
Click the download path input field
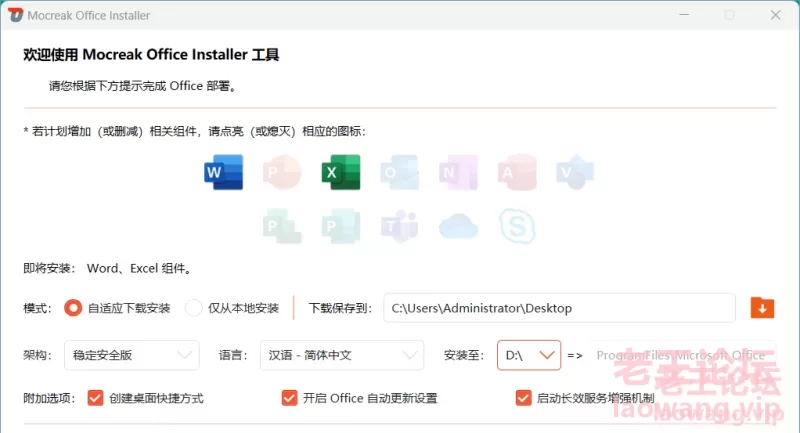click(559, 308)
